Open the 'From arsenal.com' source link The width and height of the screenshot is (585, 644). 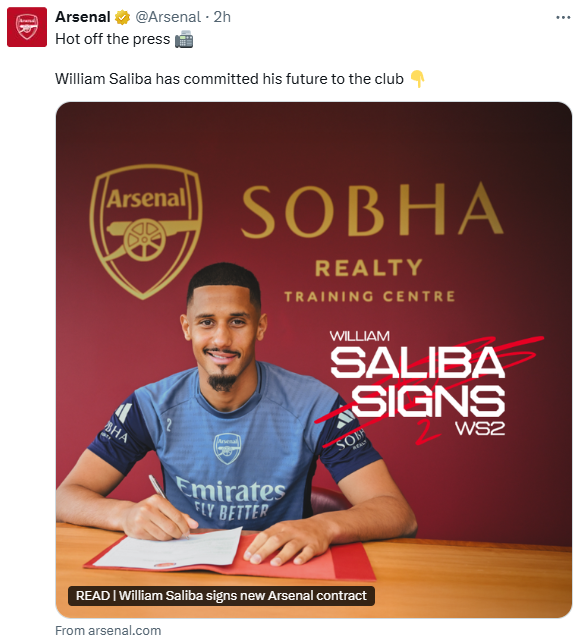(x=108, y=630)
